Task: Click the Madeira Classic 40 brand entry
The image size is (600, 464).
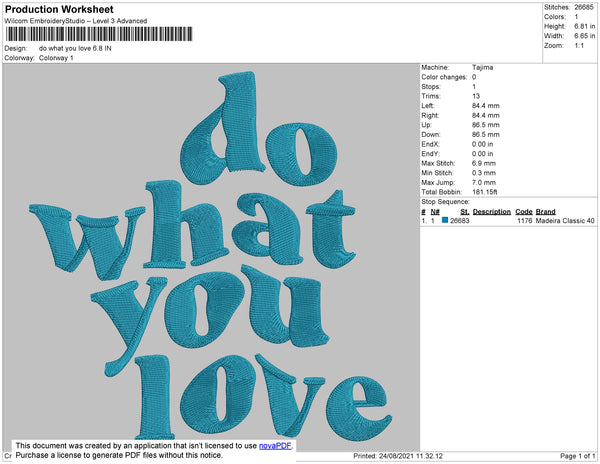Action: [x=565, y=220]
